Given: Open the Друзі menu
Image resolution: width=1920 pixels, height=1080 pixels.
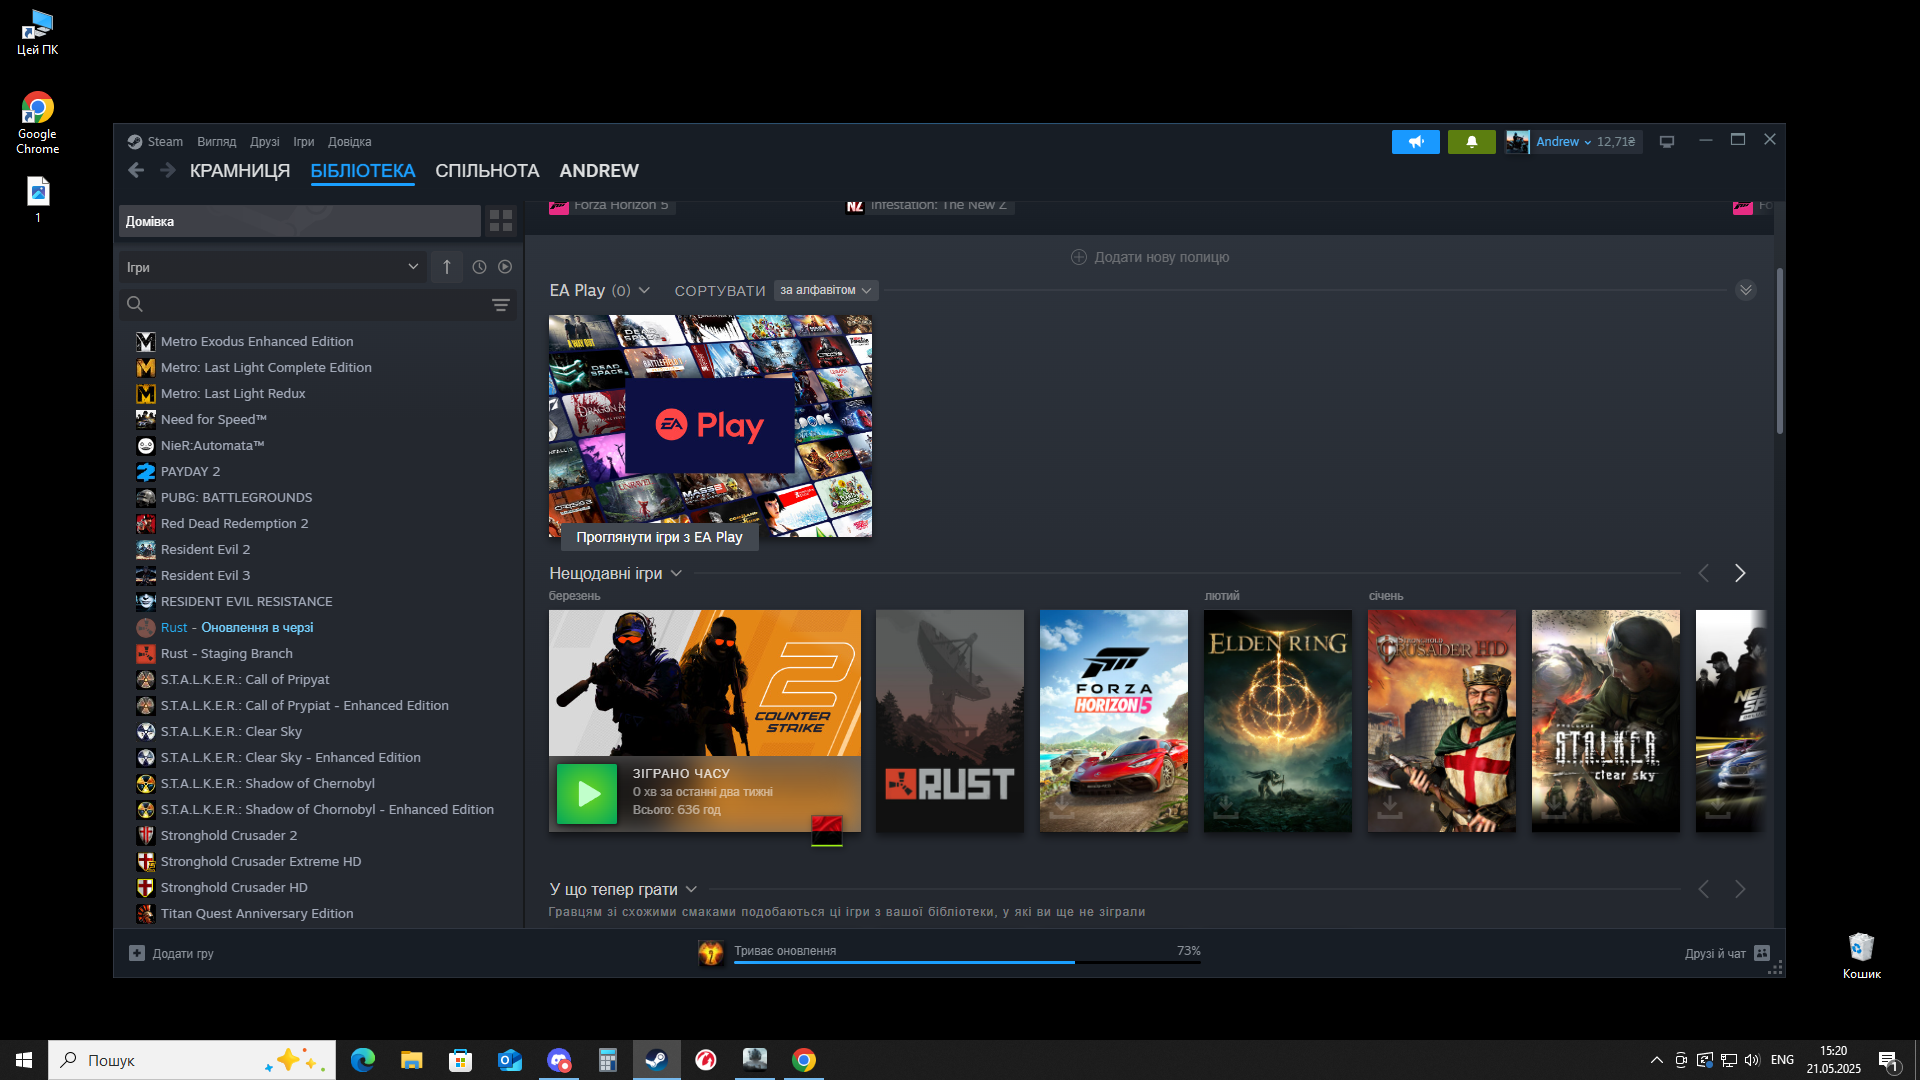Looking at the screenshot, I should coord(265,142).
